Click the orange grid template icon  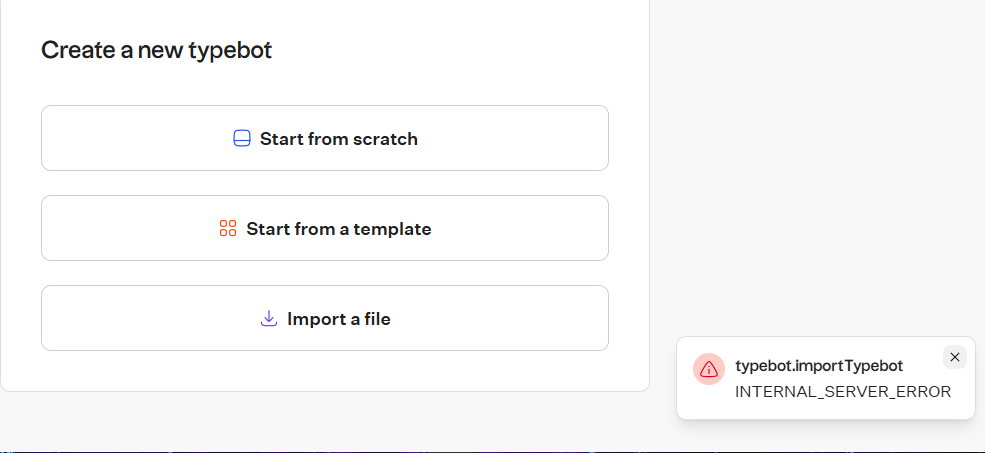(227, 229)
